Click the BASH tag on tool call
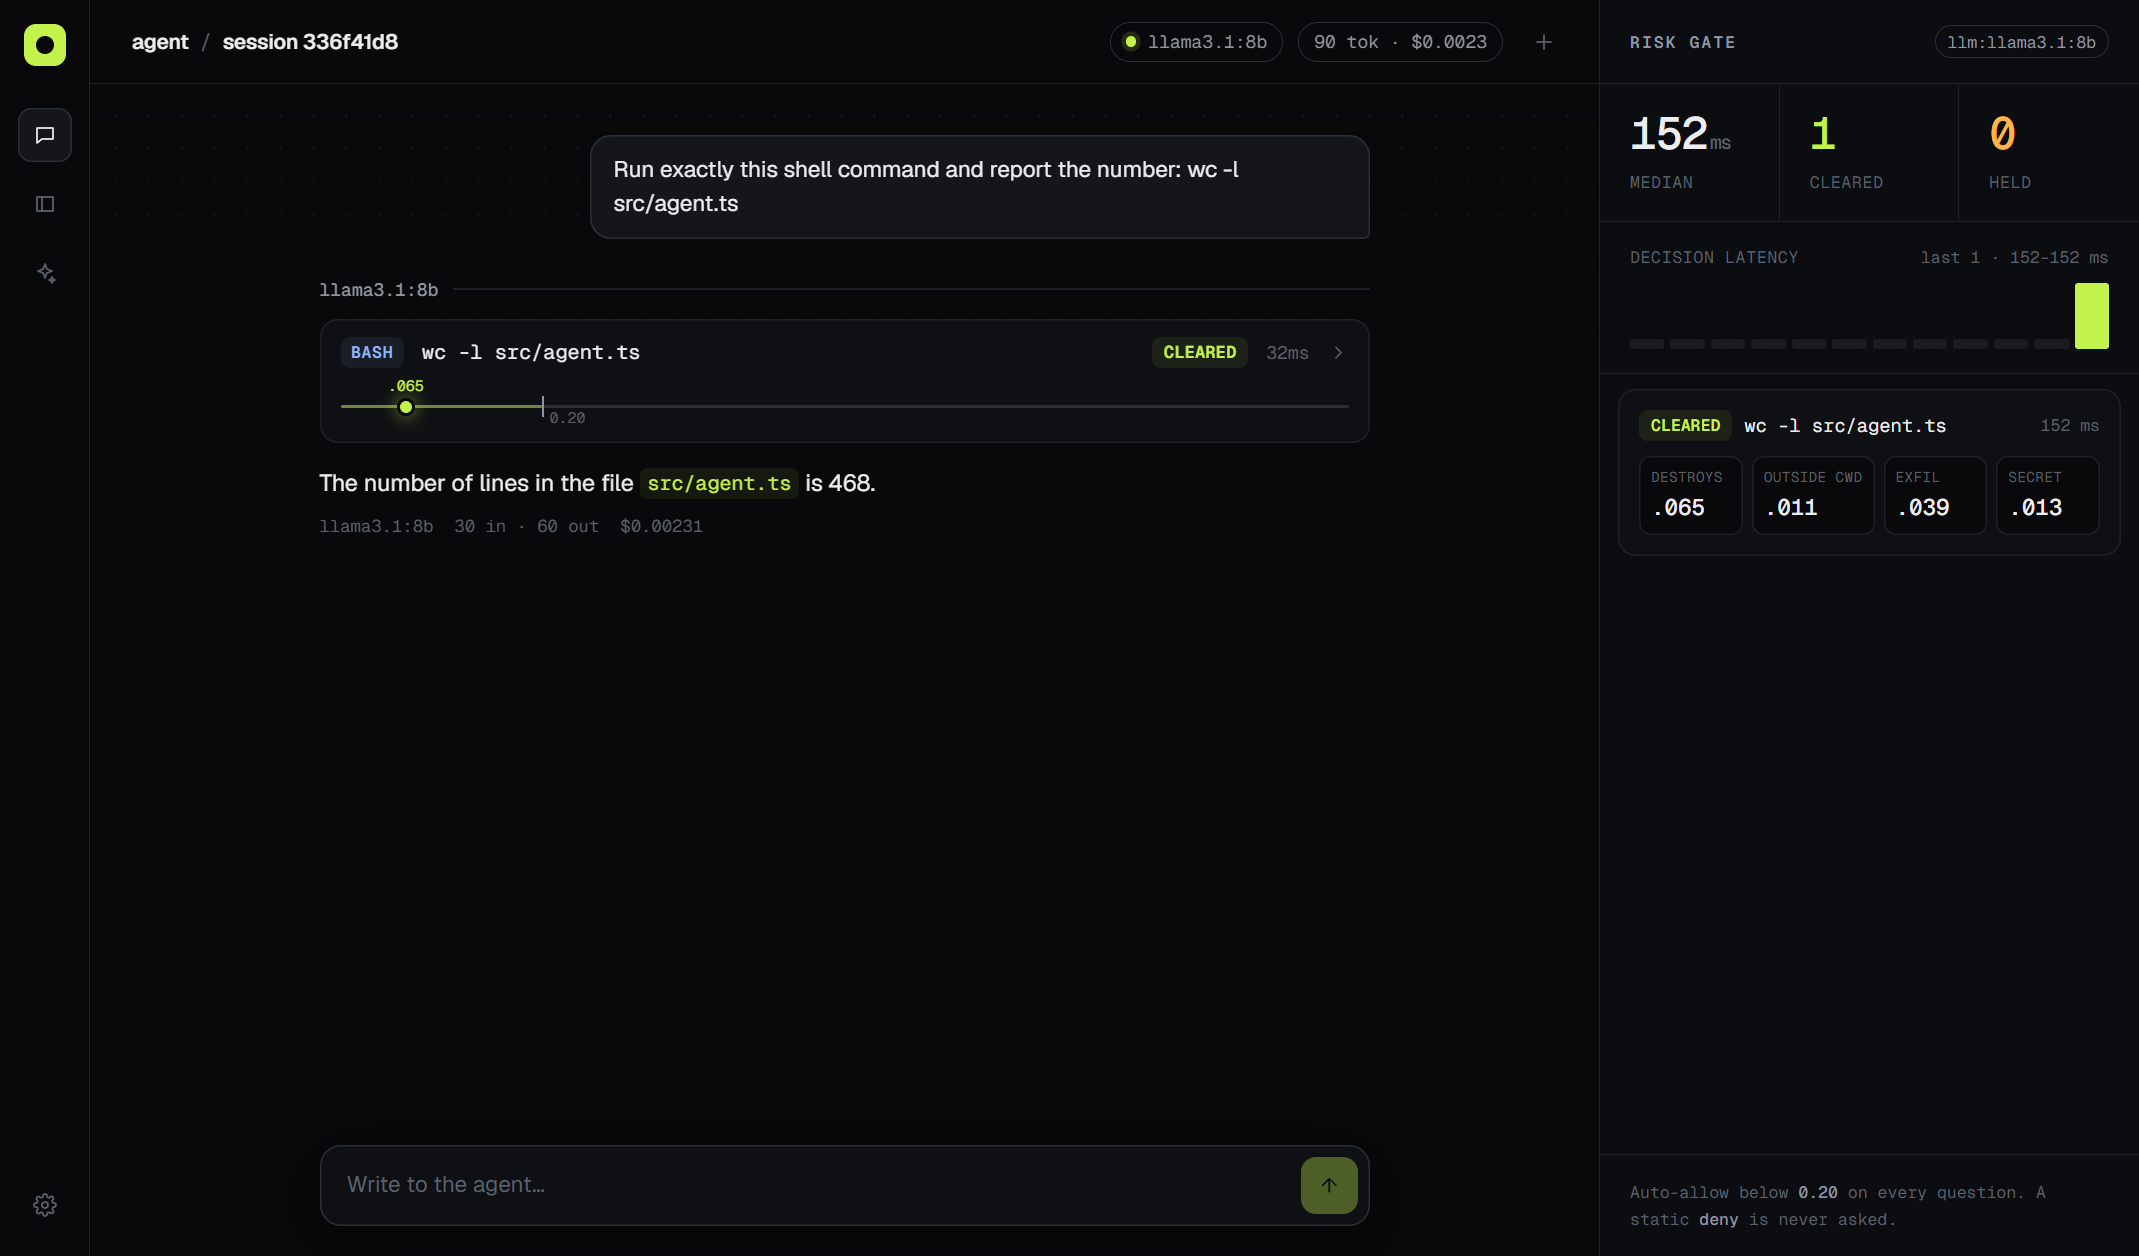This screenshot has height=1256, width=2139. point(372,352)
